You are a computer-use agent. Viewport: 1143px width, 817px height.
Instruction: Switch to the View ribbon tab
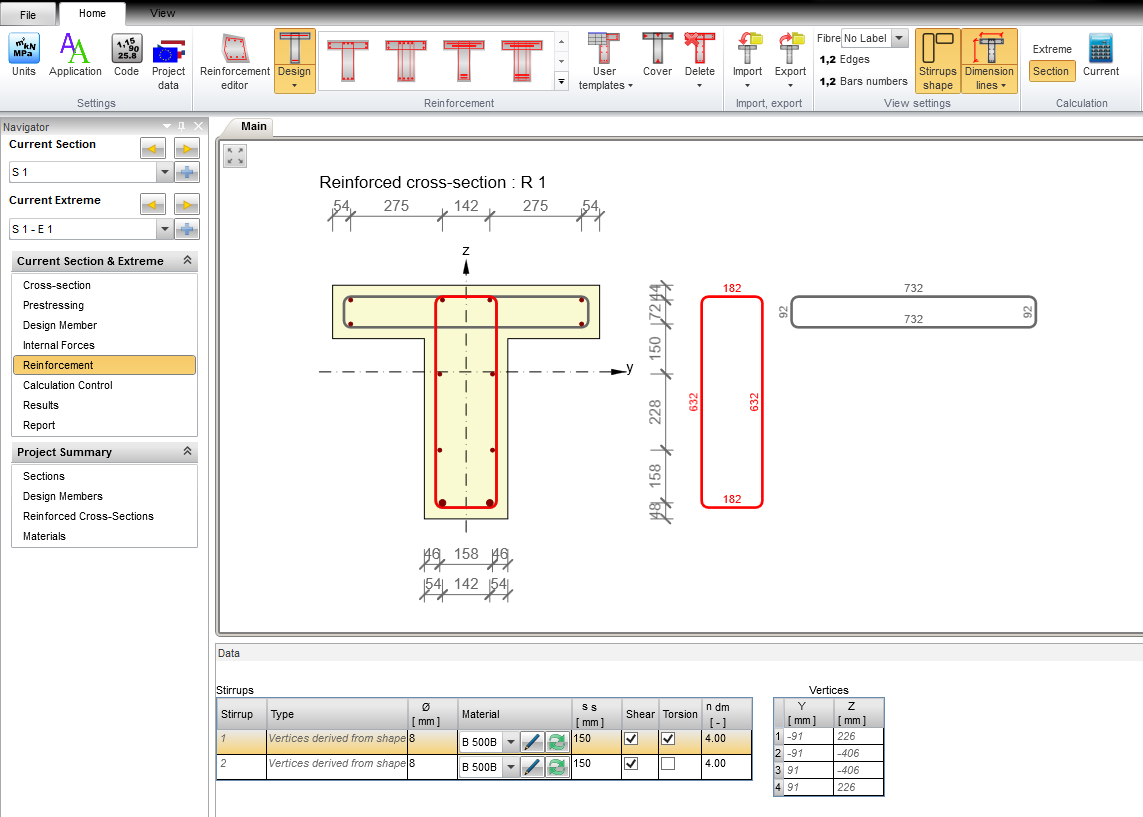tap(162, 14)
